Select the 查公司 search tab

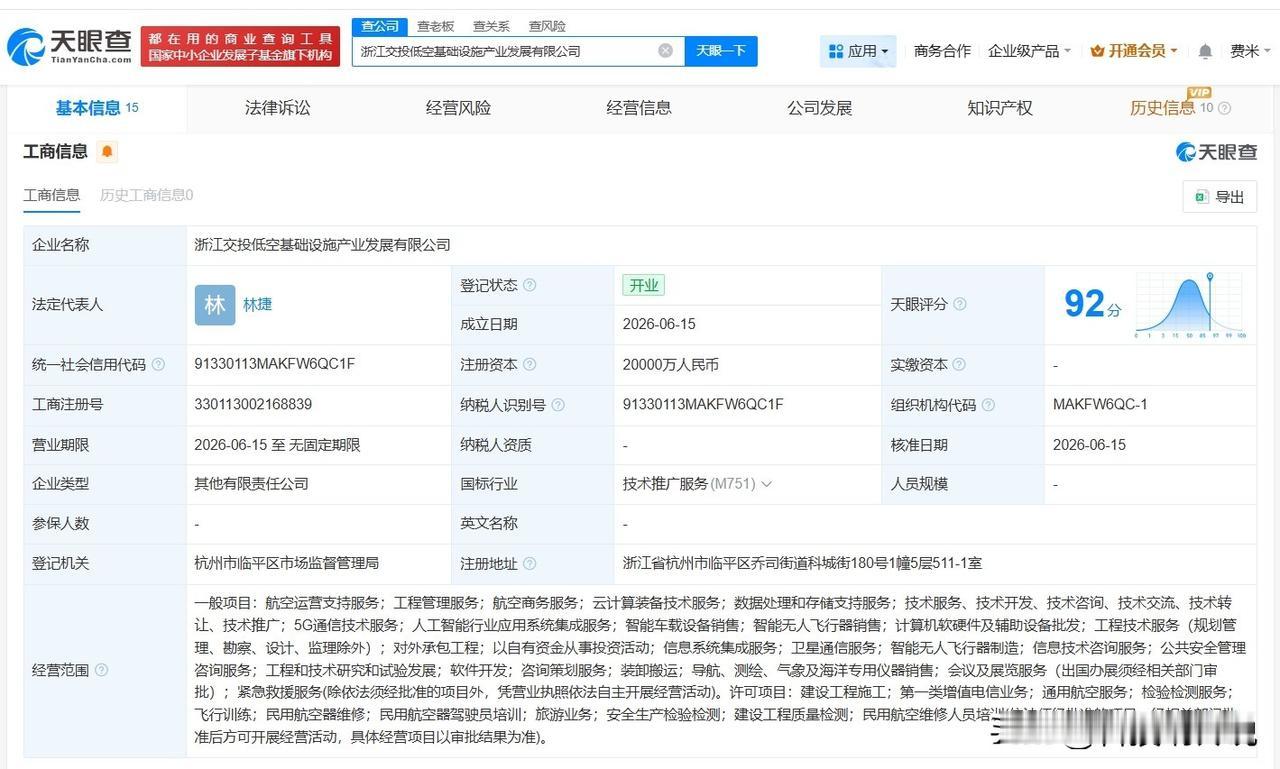click(380, 26)
